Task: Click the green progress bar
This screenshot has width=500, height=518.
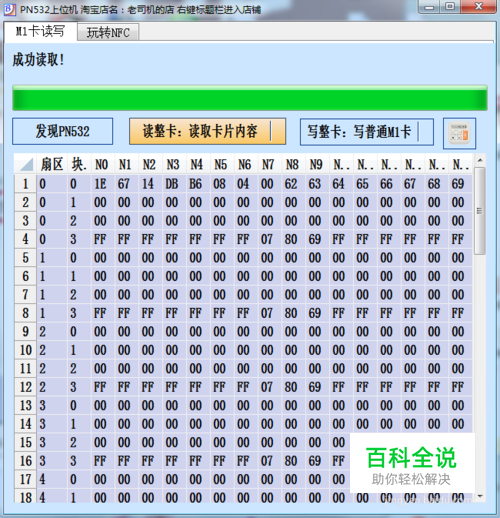Action: (x=250, y=98)
